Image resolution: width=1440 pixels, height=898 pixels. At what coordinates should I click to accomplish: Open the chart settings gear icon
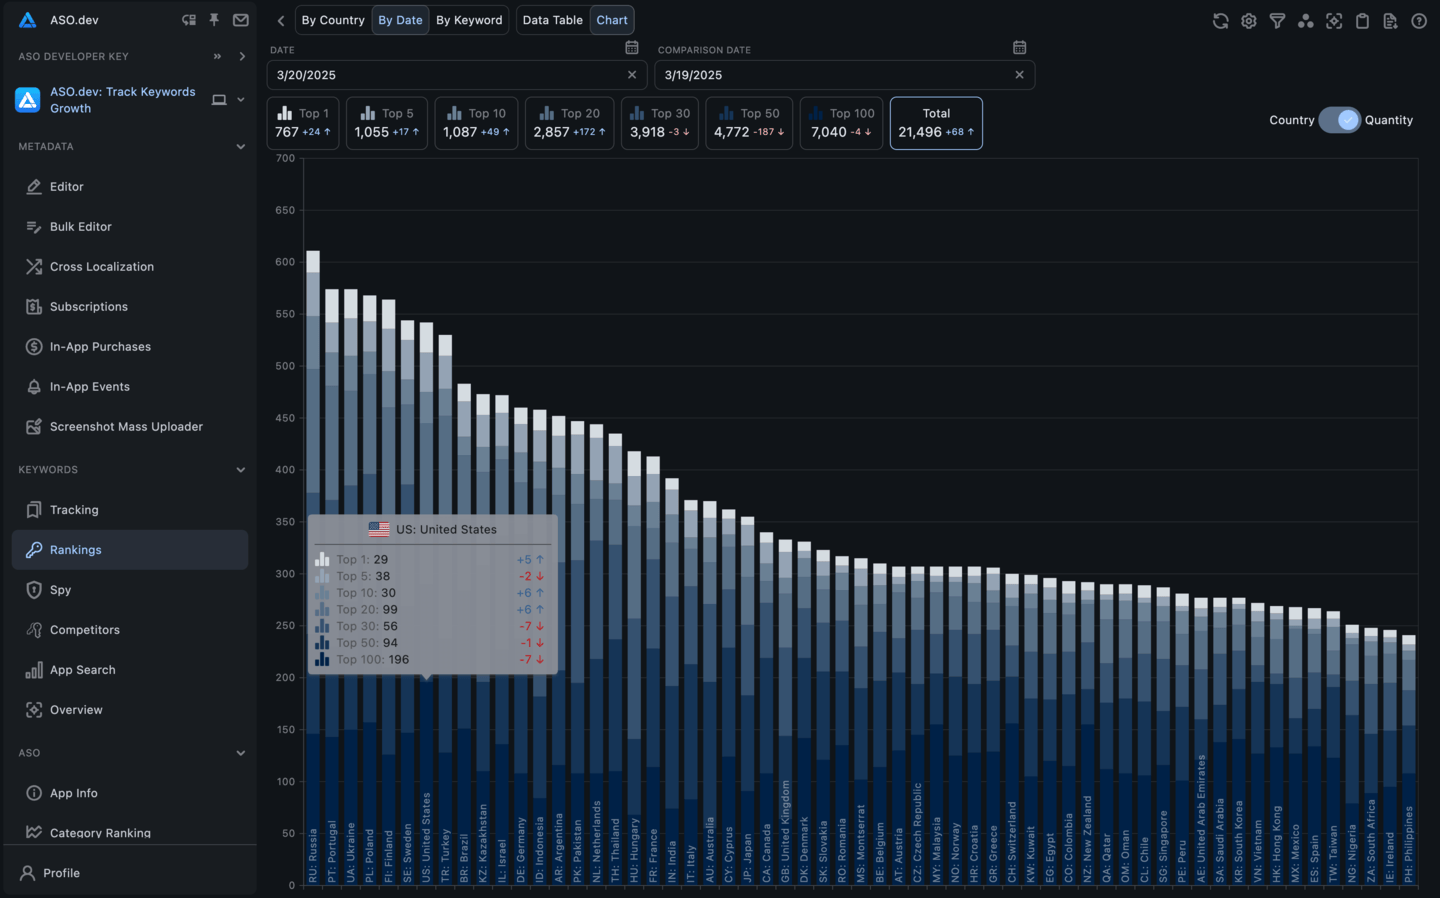point(1248,19)
